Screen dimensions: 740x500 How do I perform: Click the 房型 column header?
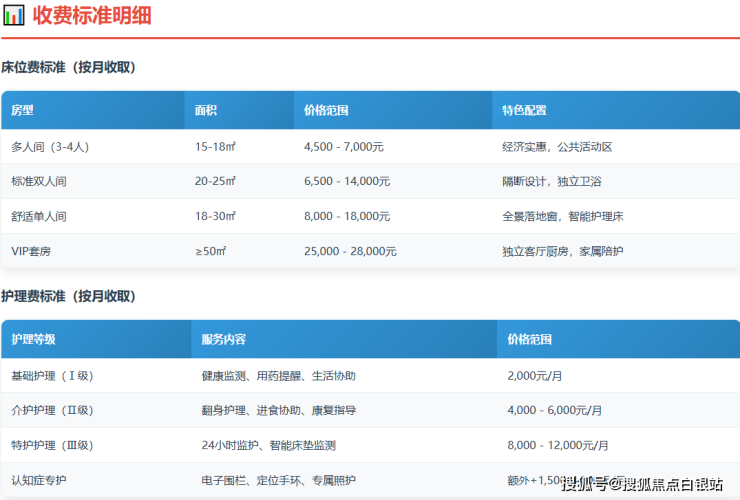[x=22, y=110]
